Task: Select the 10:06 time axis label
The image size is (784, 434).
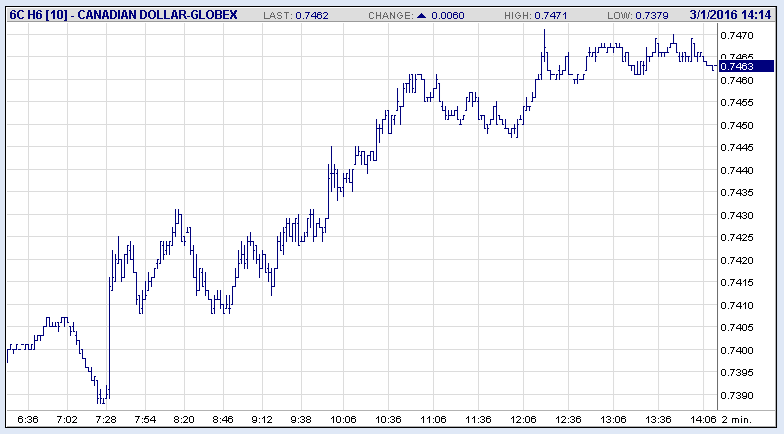Action: [344, 420]
